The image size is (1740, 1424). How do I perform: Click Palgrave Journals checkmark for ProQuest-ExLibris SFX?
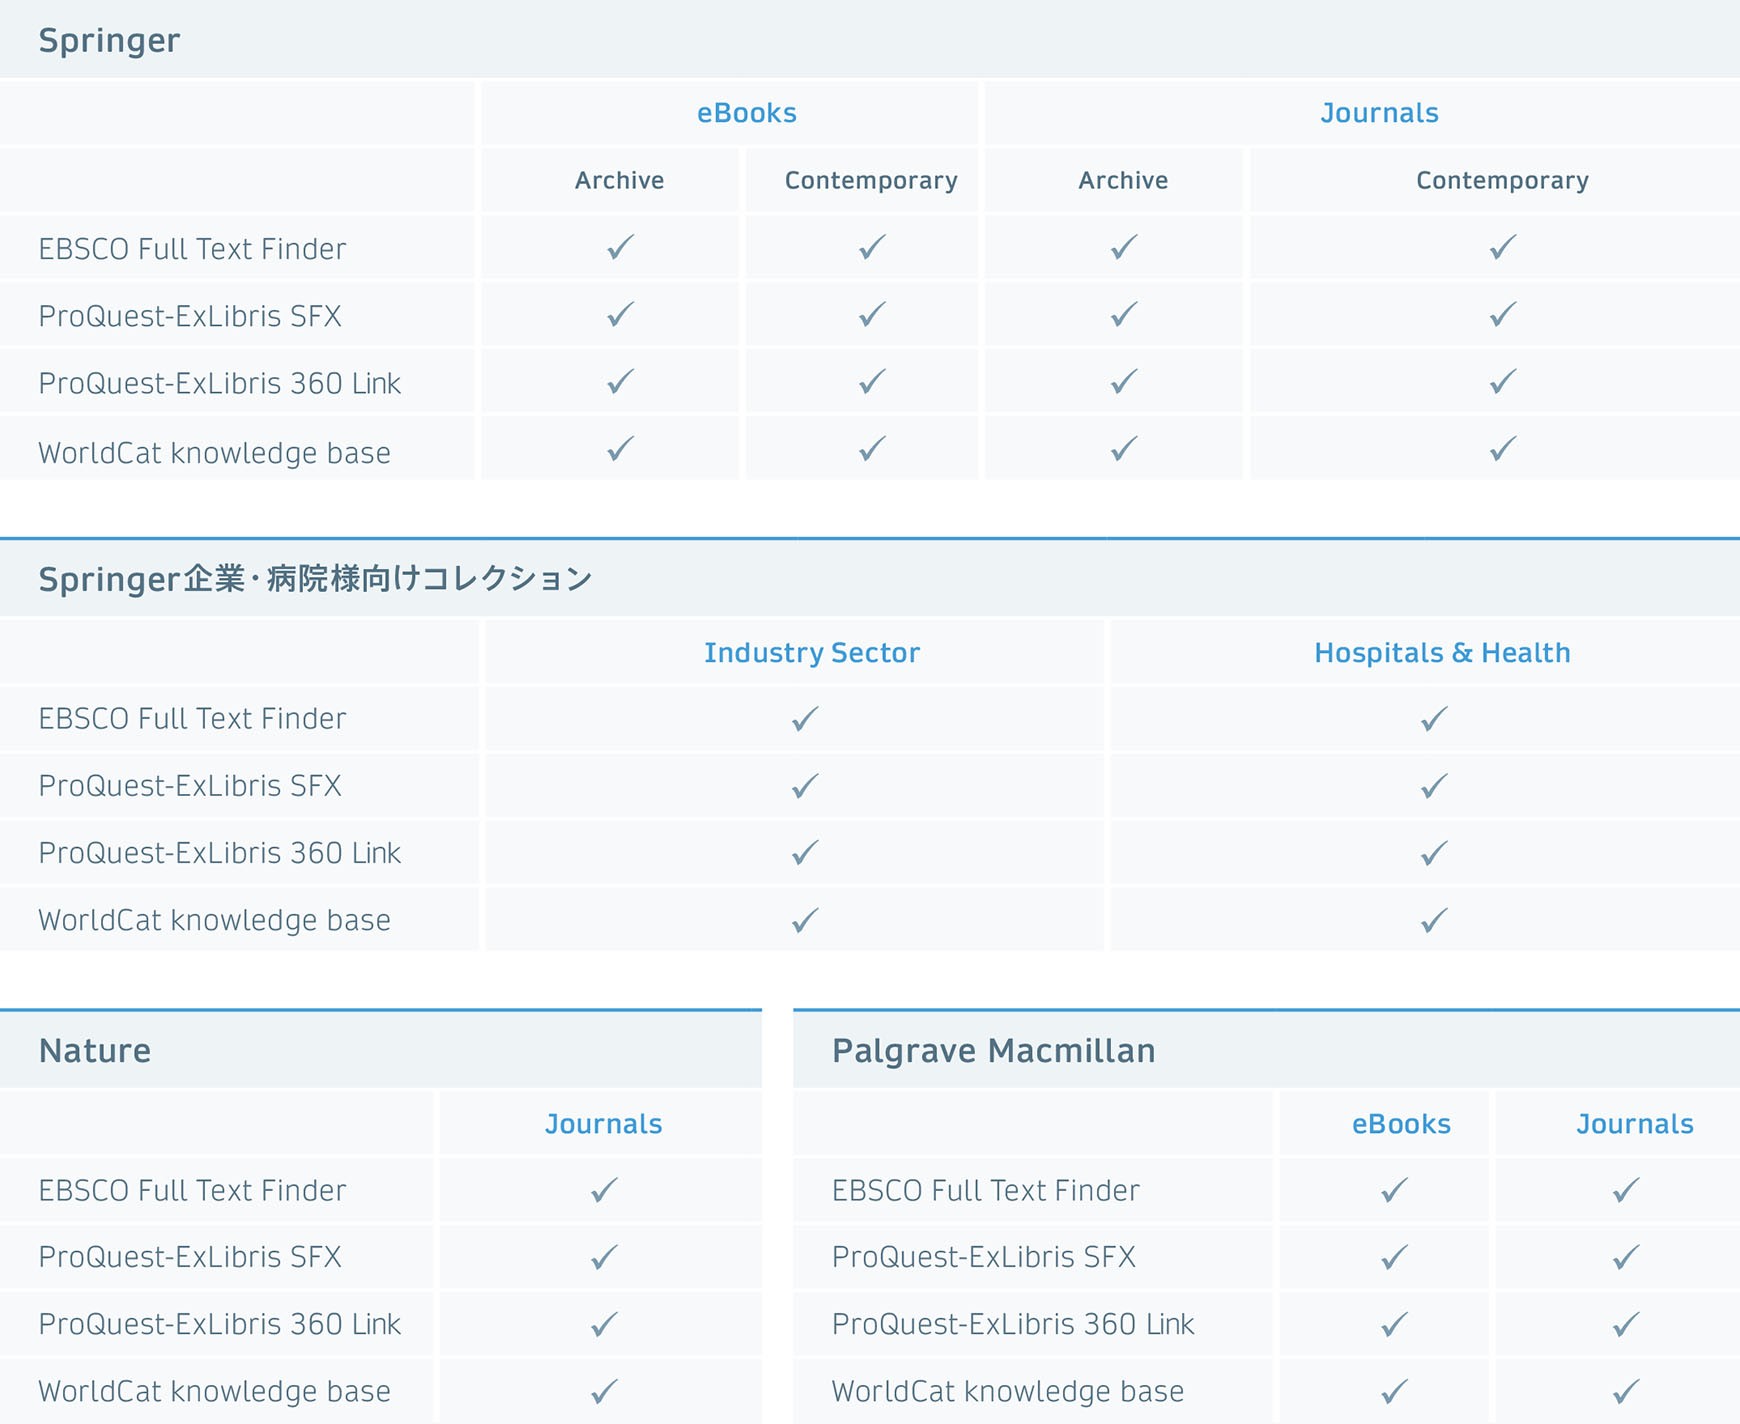(x=1627, y=1257)
